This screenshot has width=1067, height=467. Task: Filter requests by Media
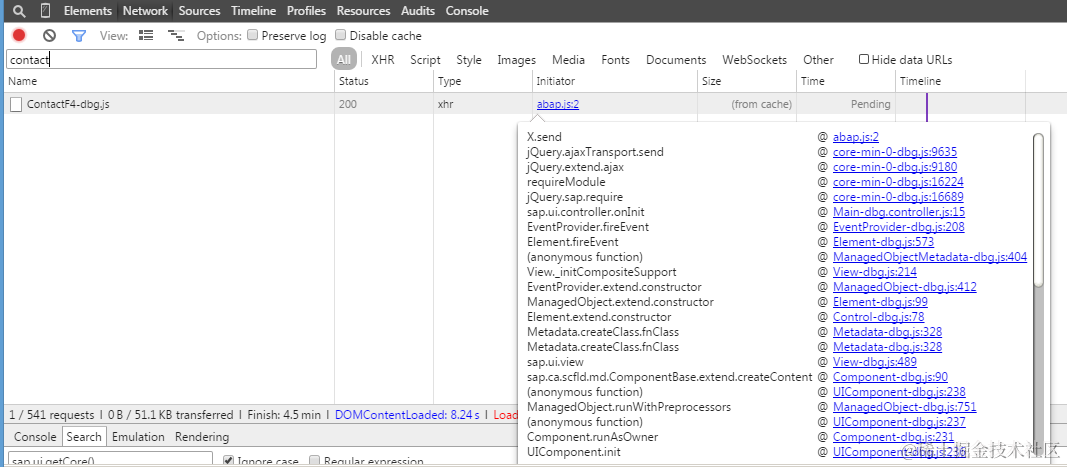tap(568, 60)
